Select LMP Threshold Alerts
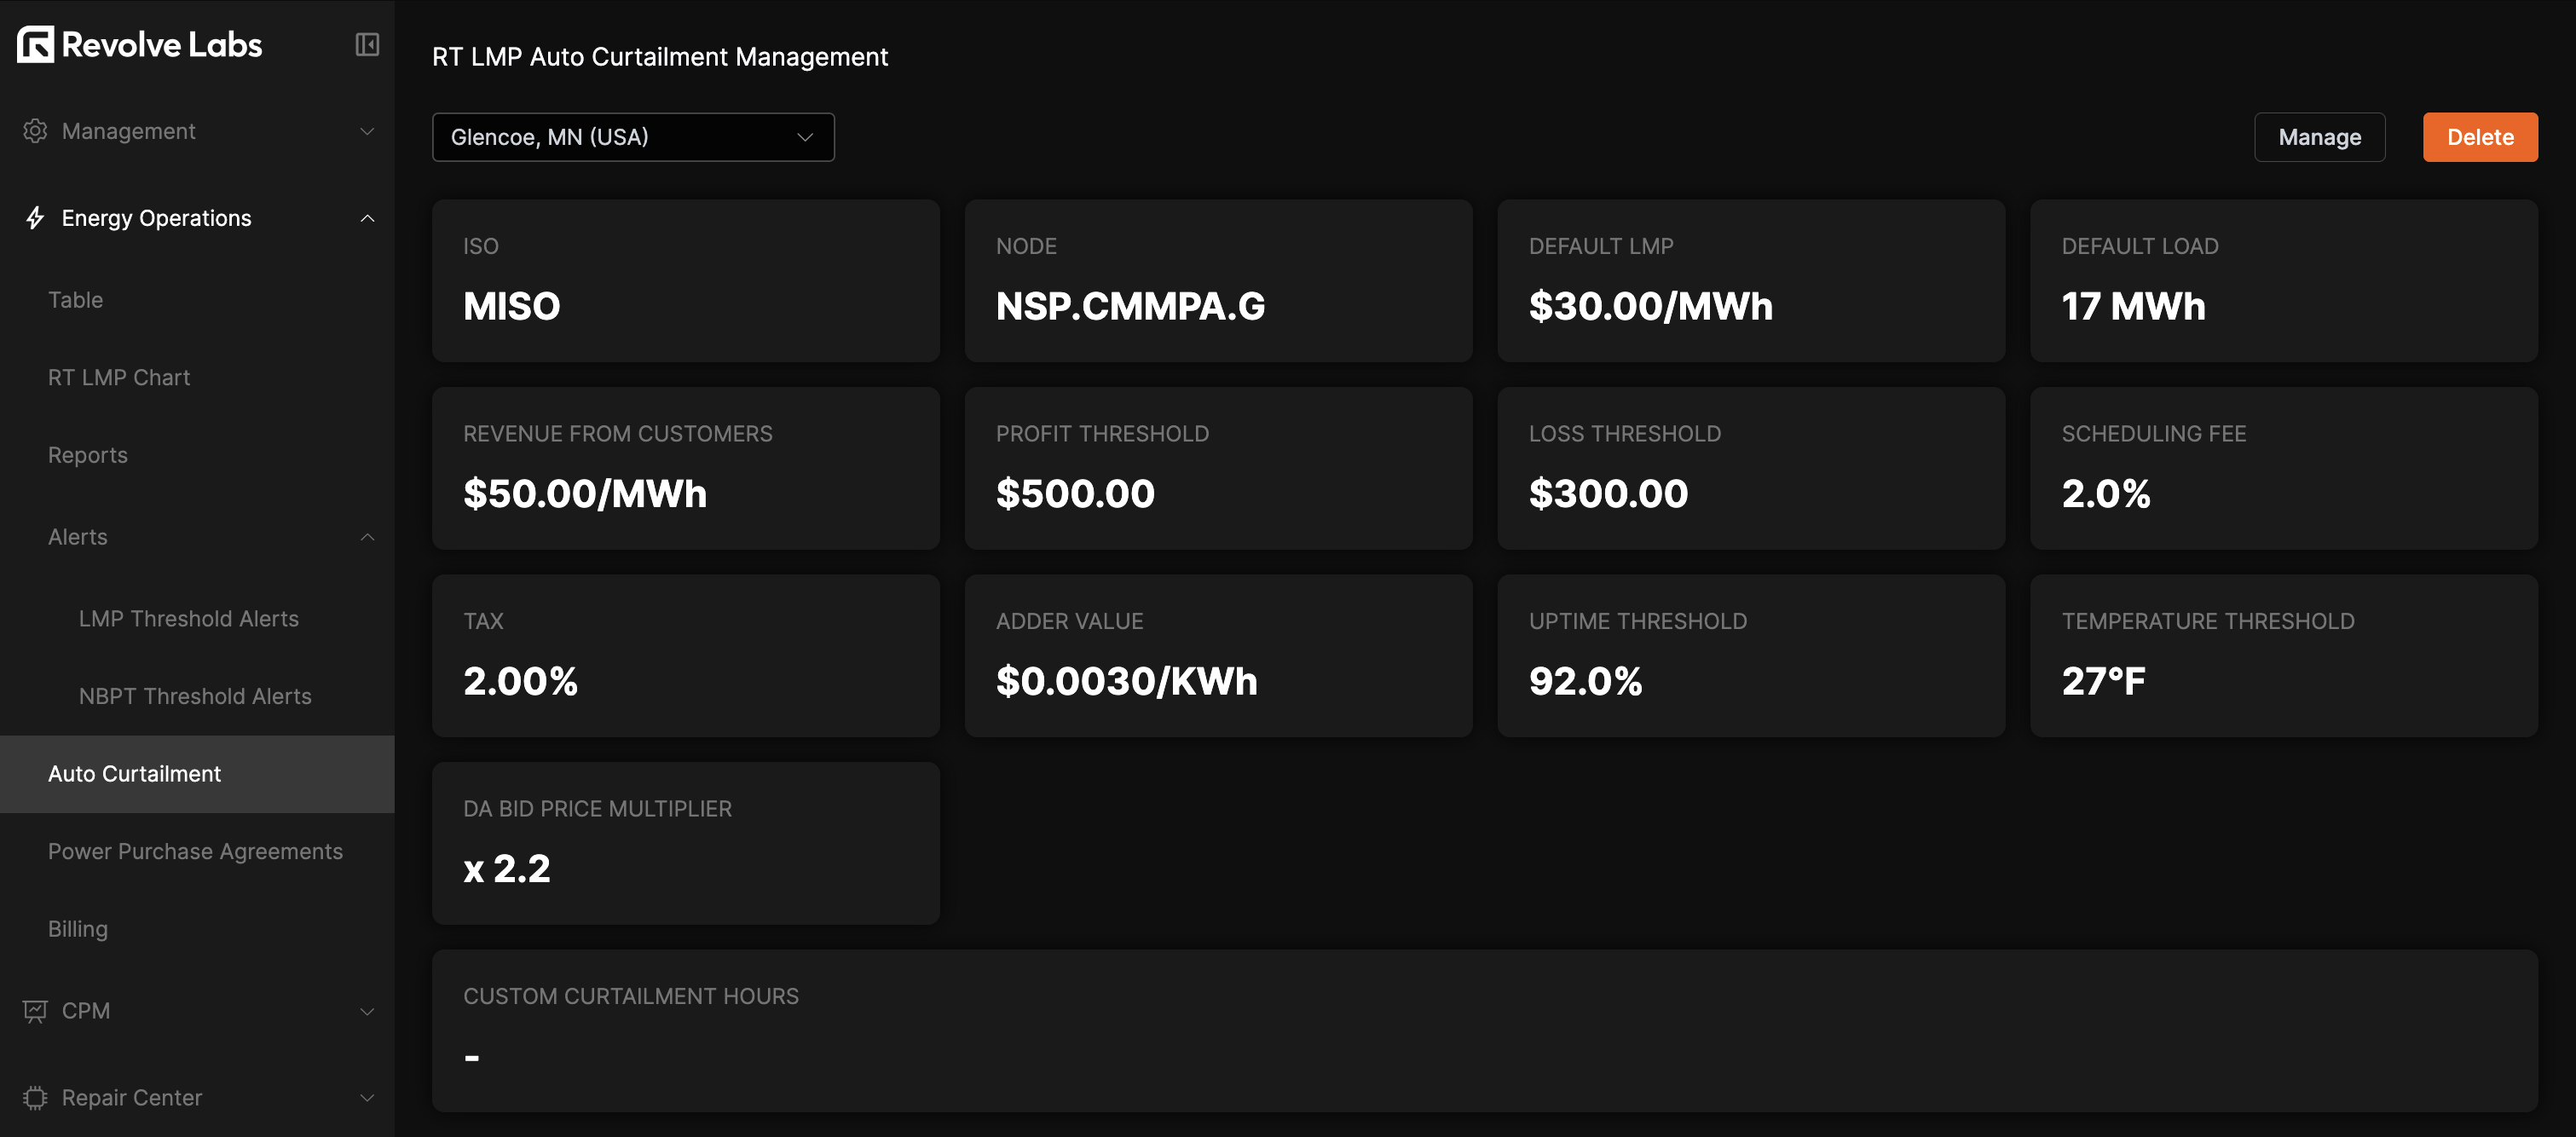 point(189,618)
